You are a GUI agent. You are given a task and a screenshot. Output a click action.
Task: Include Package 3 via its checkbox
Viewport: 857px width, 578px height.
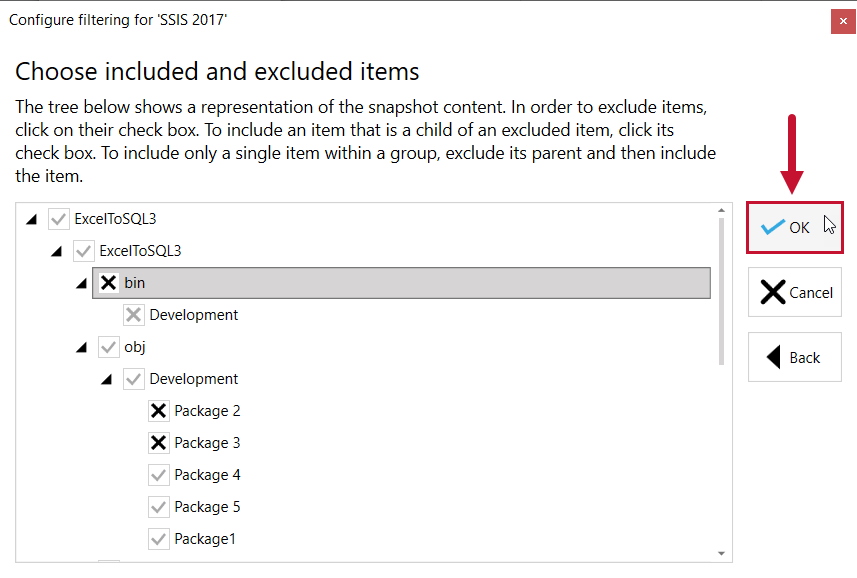(159, 443)
